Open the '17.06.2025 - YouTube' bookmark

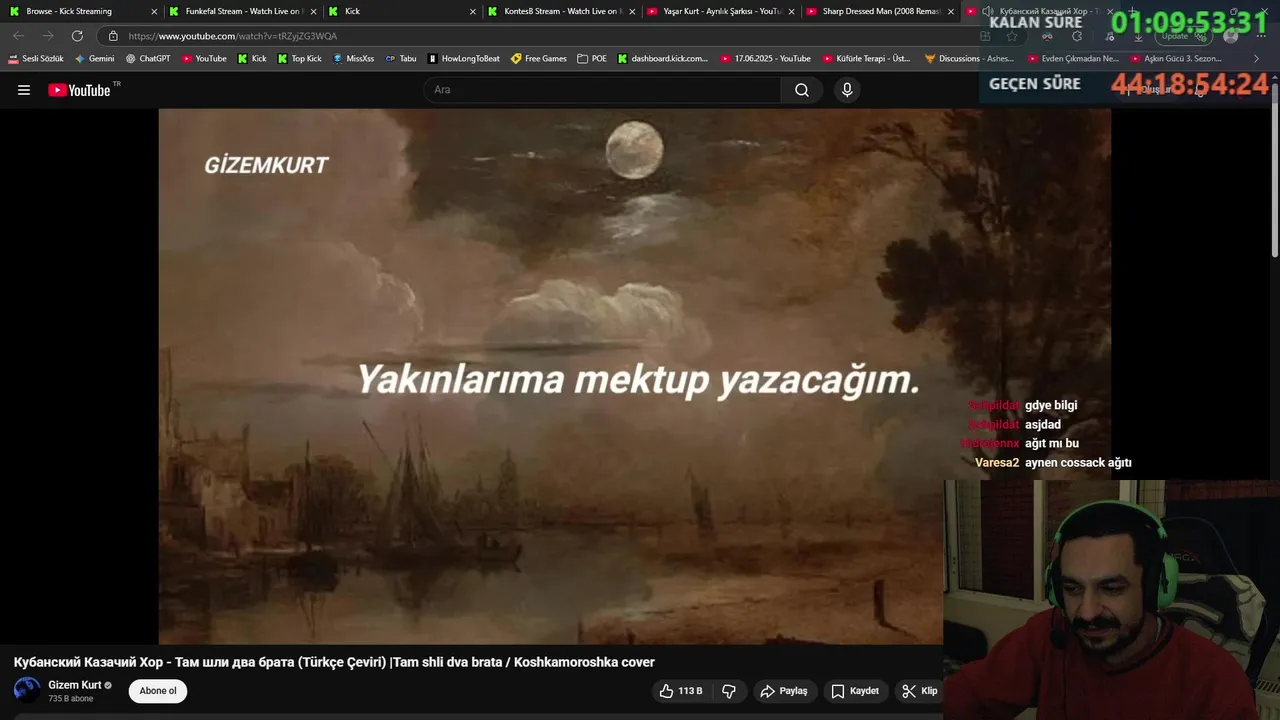766,59
